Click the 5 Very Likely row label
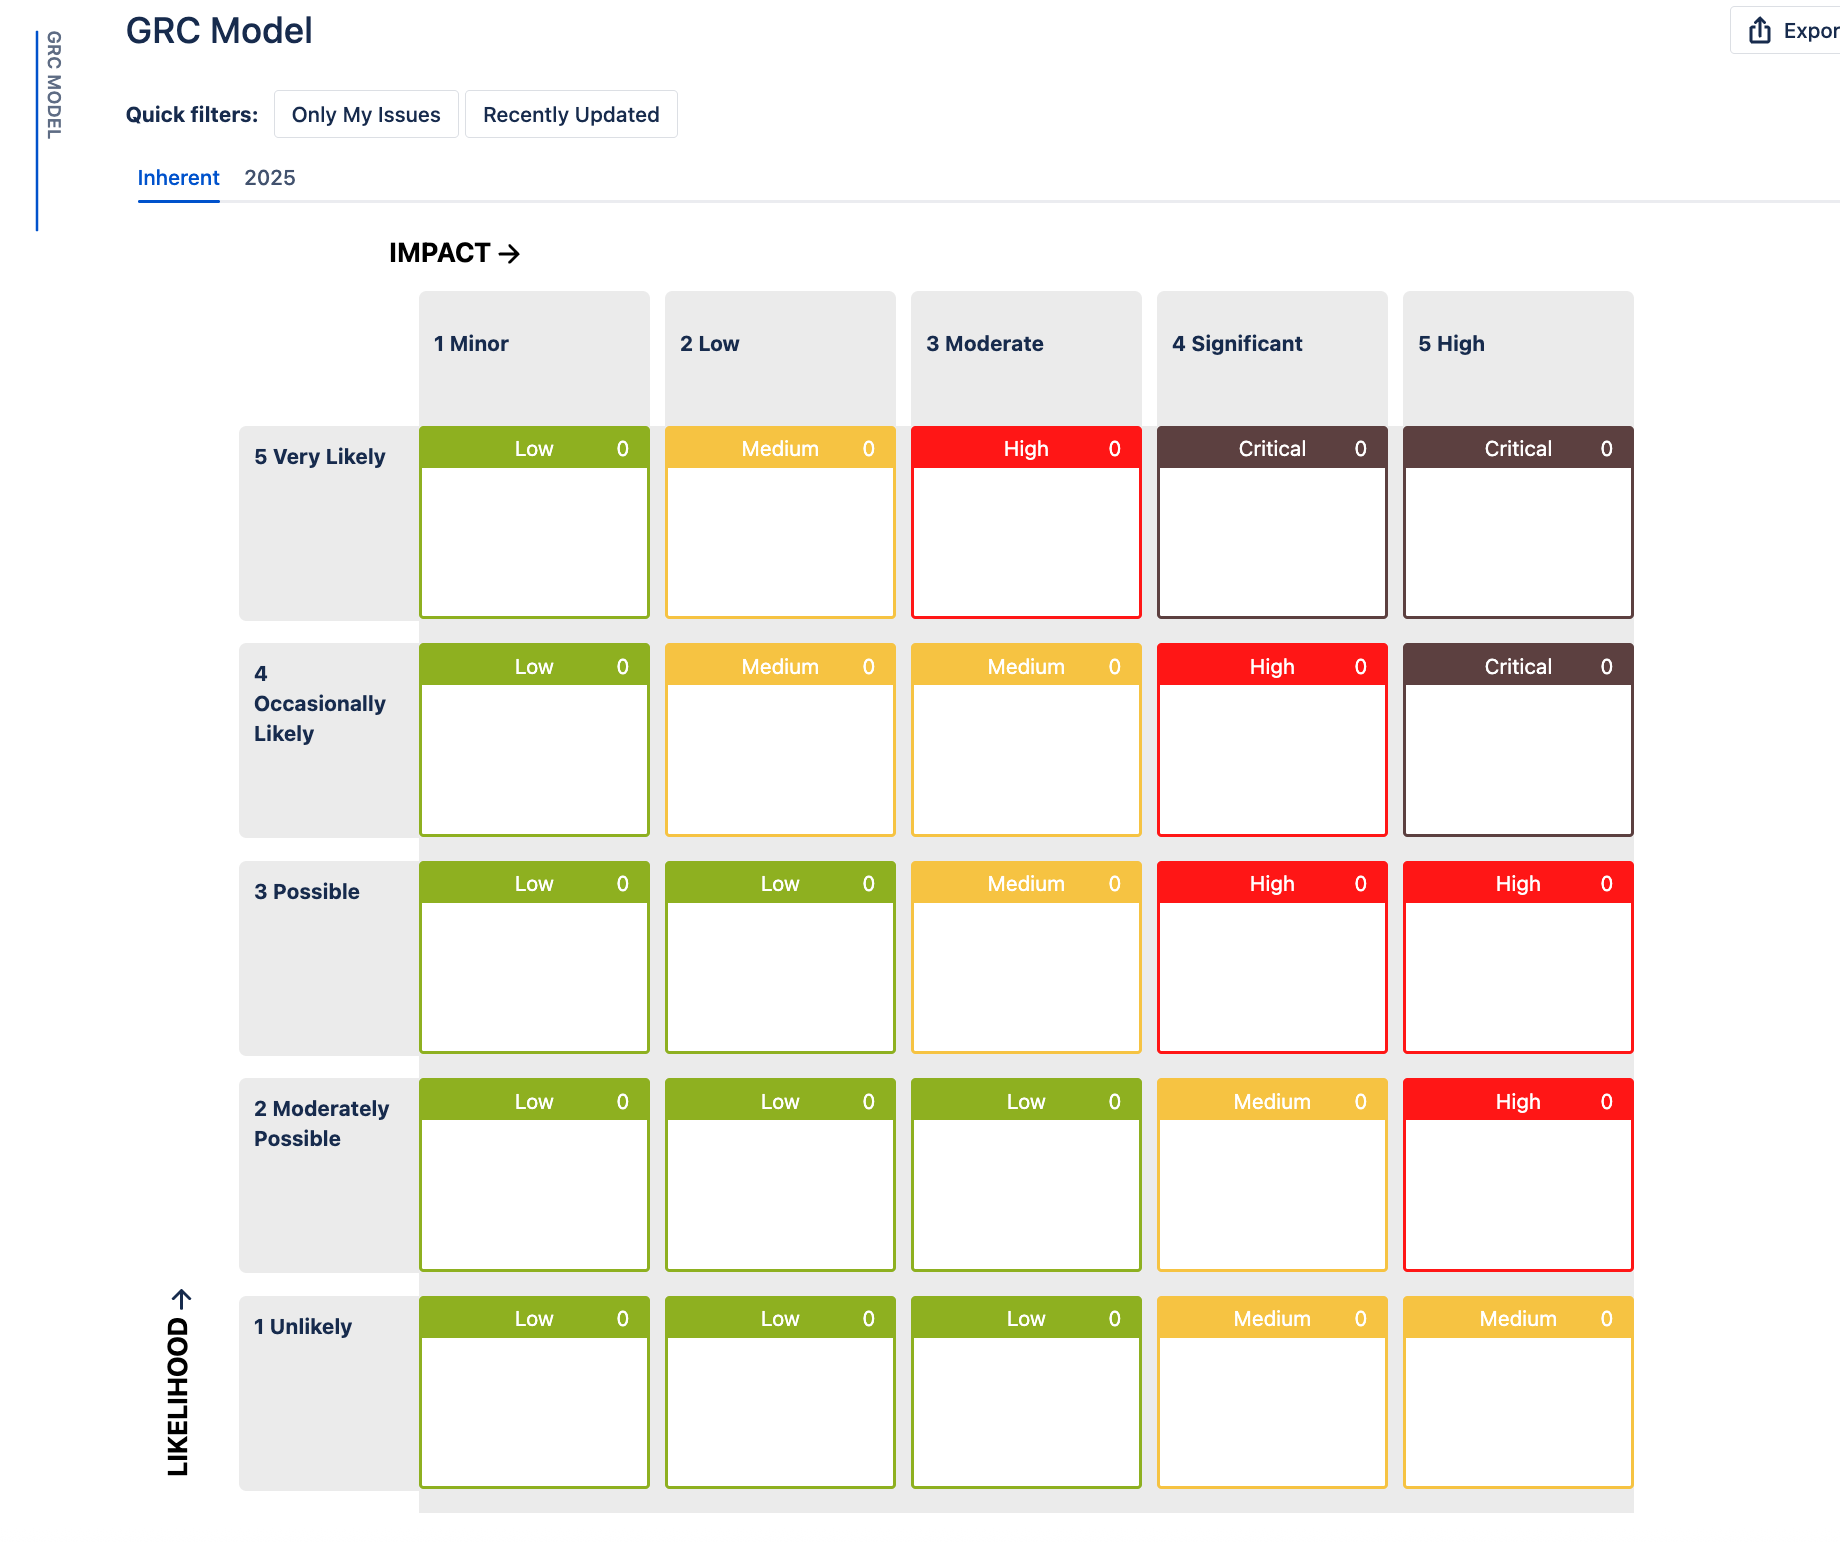This screenshot has width=1840, height=1542. [329, 523]
